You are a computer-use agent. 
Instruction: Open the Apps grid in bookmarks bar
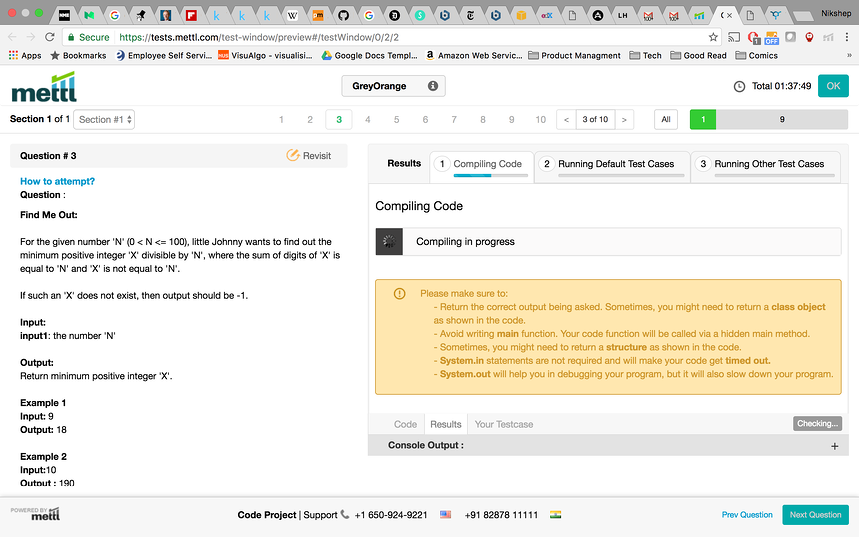tap(25, 55)
